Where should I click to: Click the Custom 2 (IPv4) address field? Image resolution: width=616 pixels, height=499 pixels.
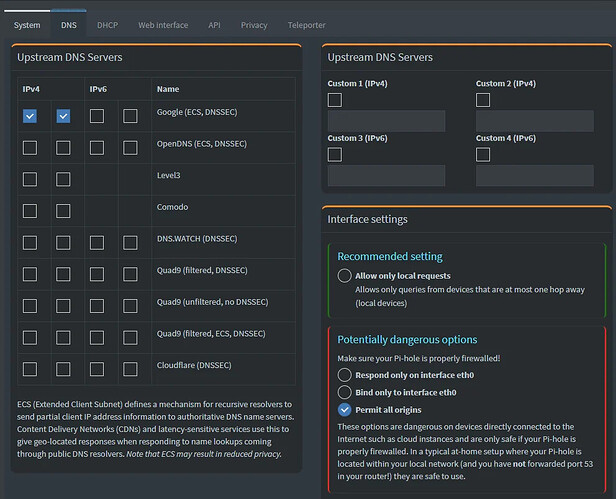(534, 122)
